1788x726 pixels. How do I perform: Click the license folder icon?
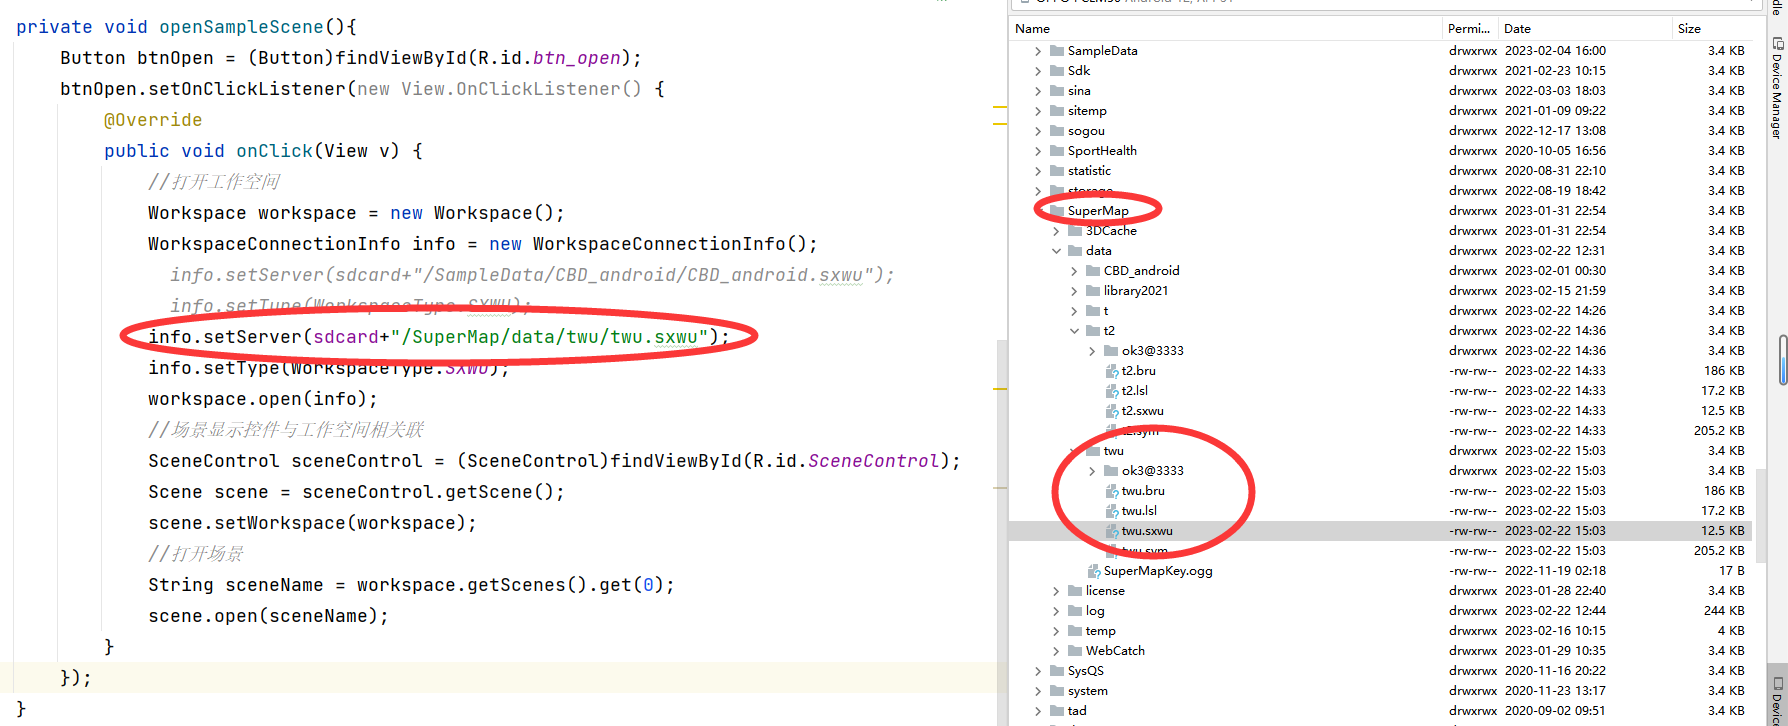pyautogui.click(x=1075, y=590)
